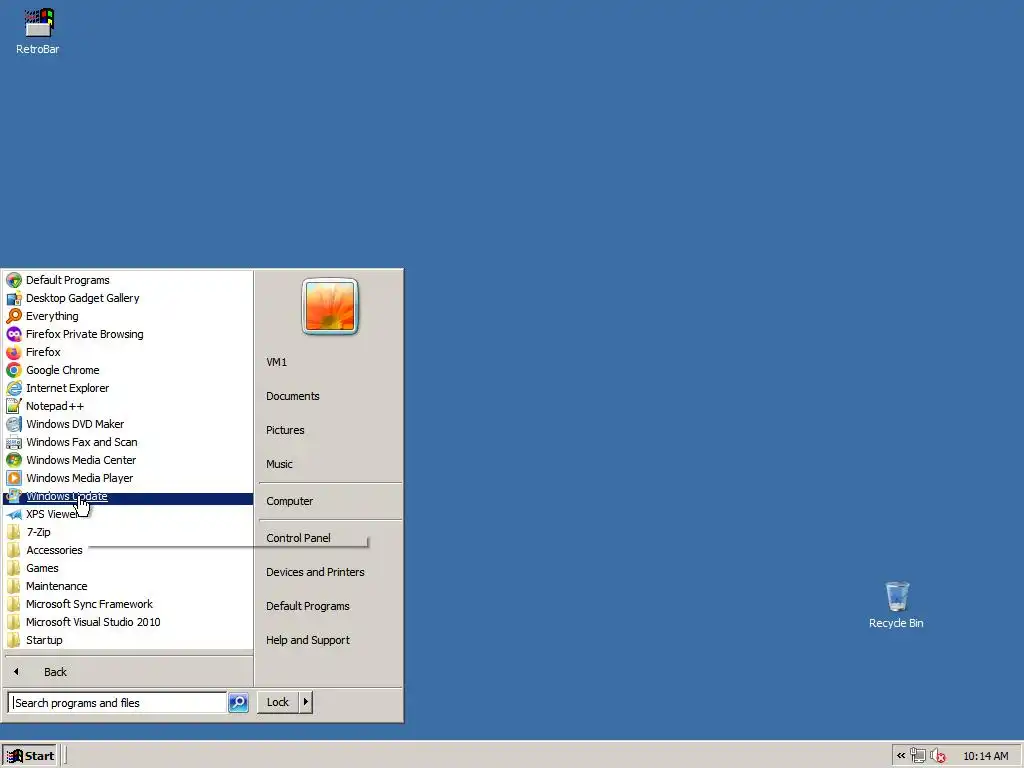This screenshot has height=768, width=1024.
Task: Open Help and Support
Action: coord(330,640)
